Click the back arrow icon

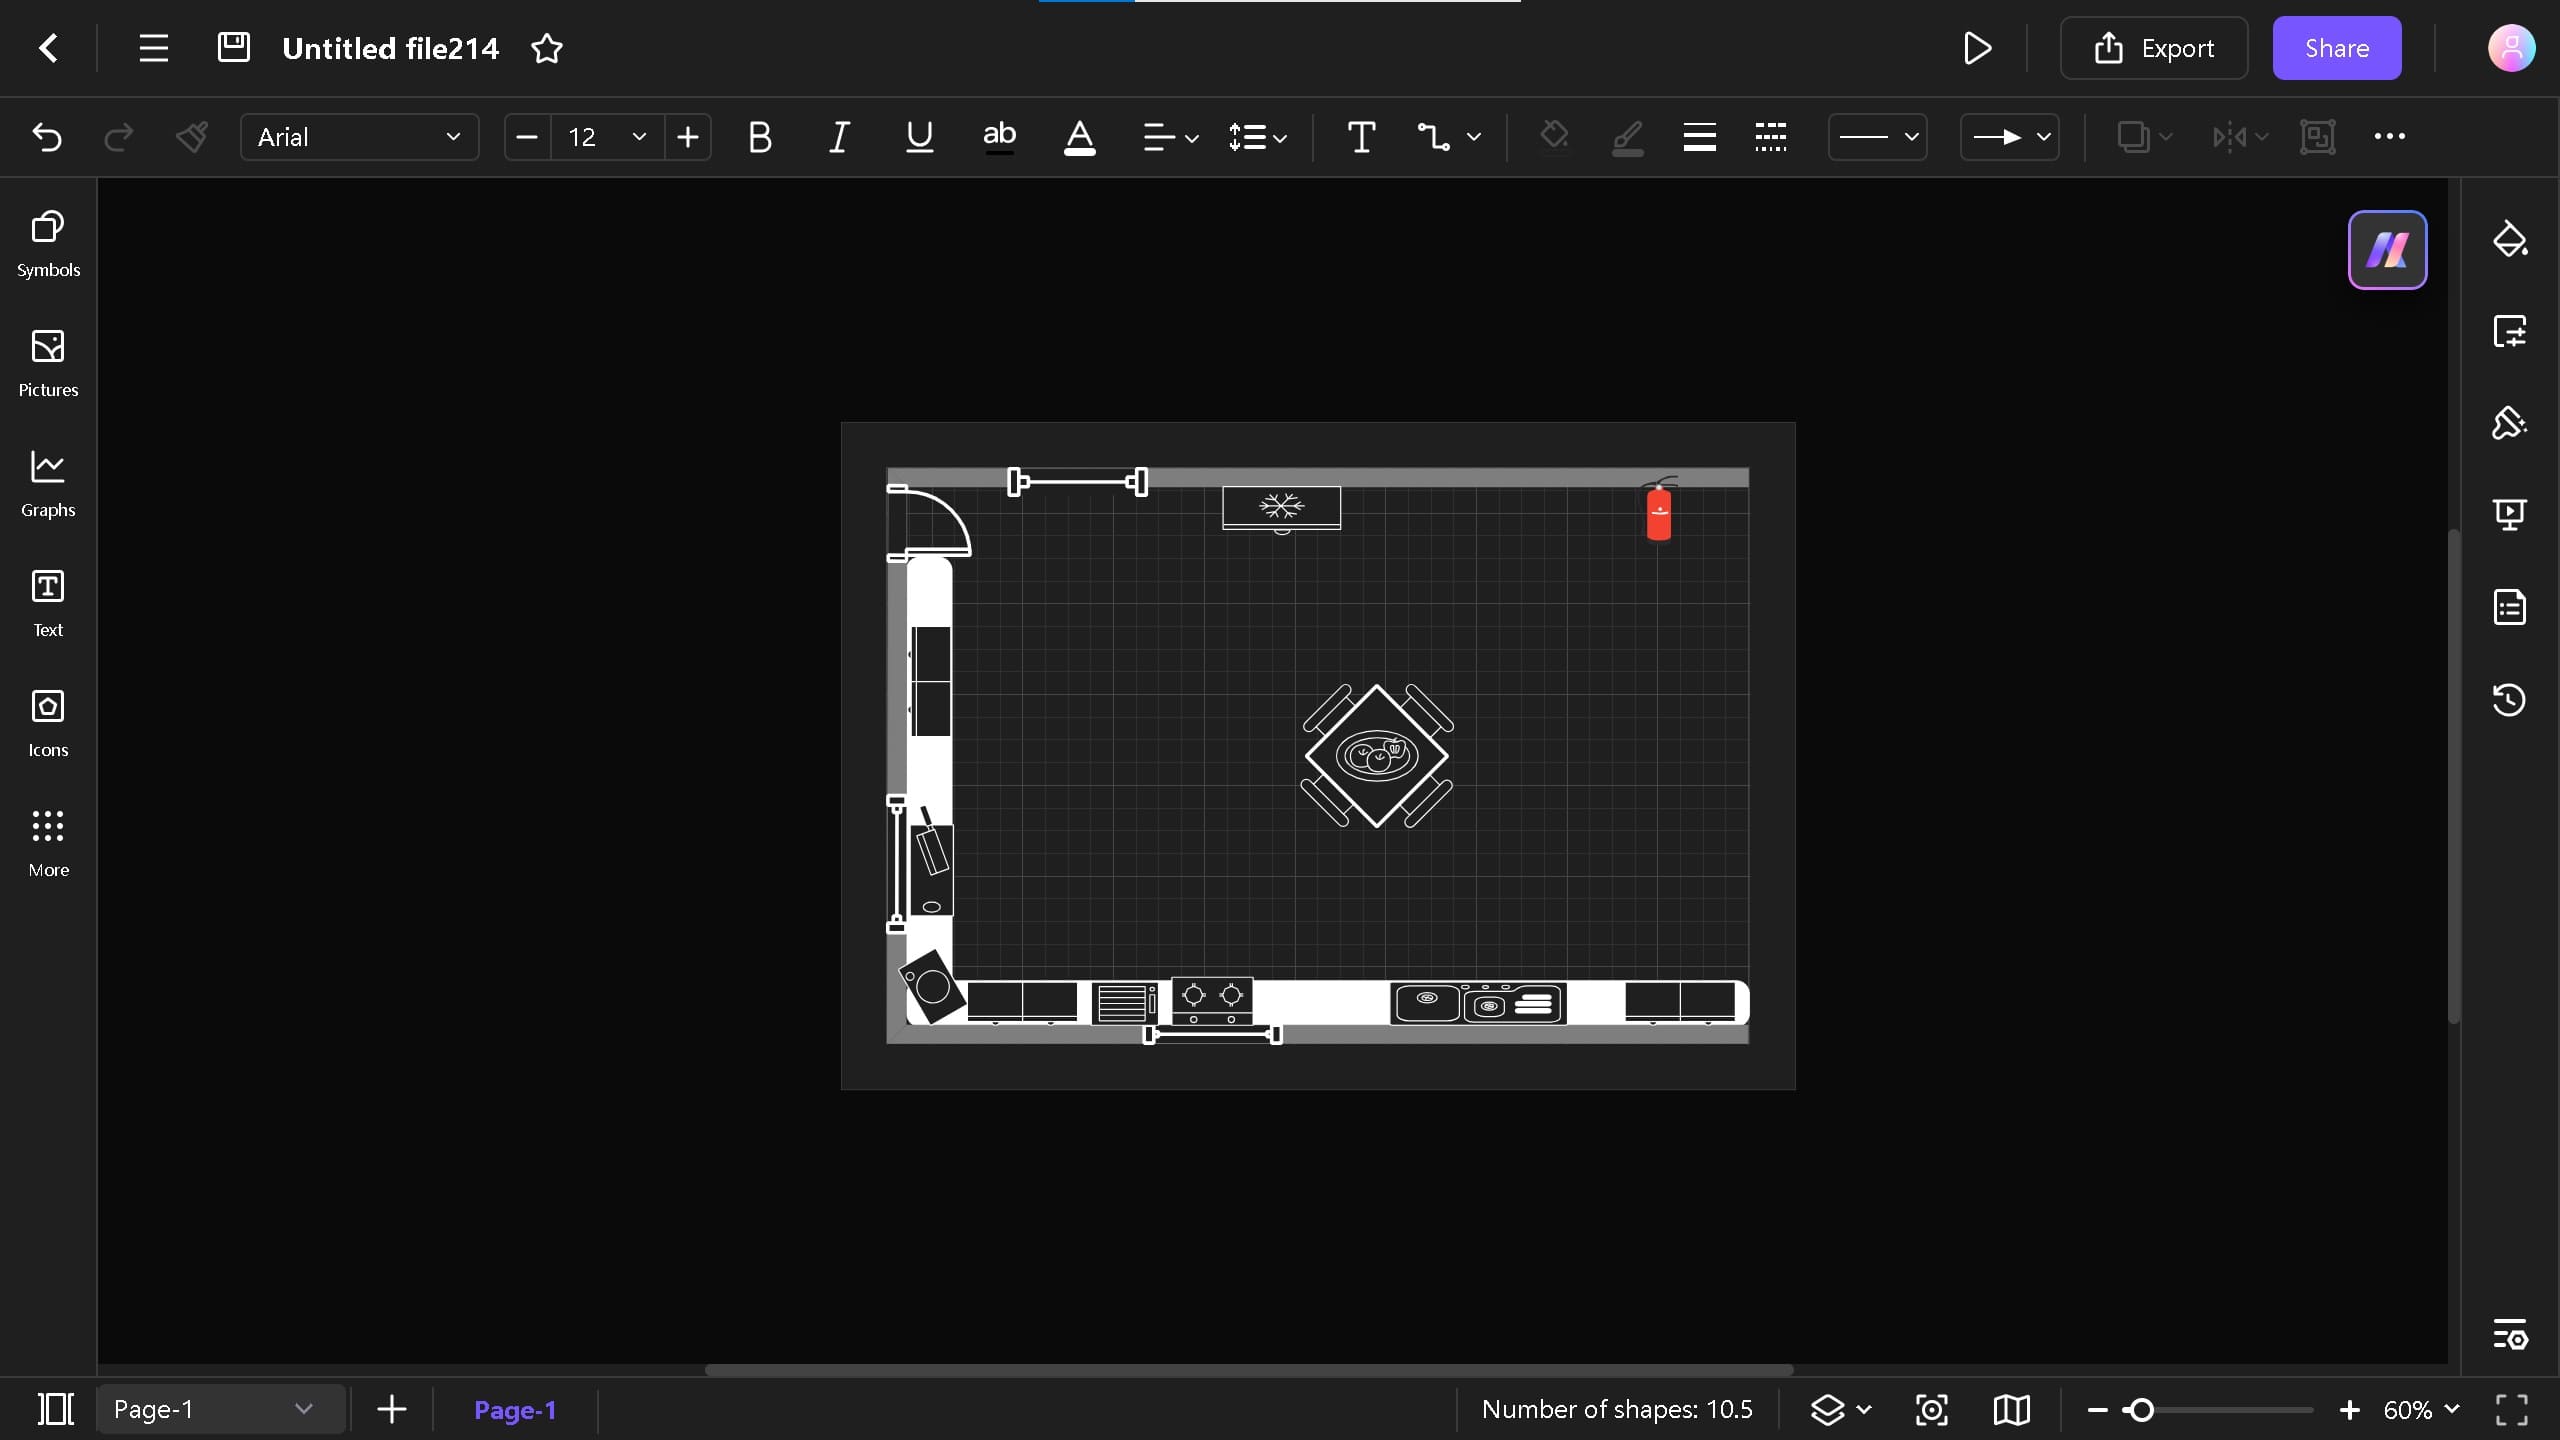(x=48, y=48)
